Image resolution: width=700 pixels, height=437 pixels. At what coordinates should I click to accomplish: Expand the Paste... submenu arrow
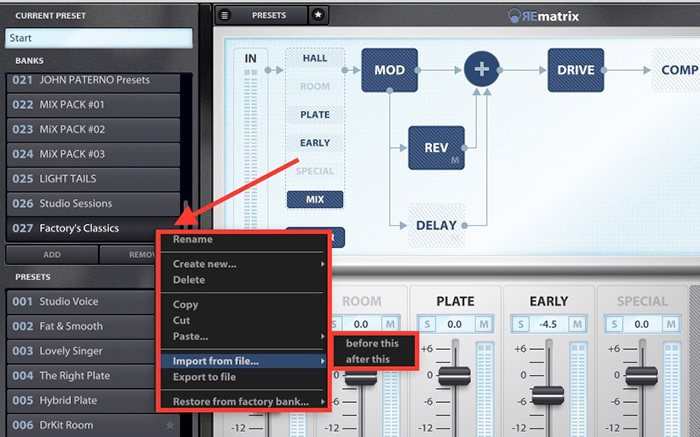pos(322,336)
